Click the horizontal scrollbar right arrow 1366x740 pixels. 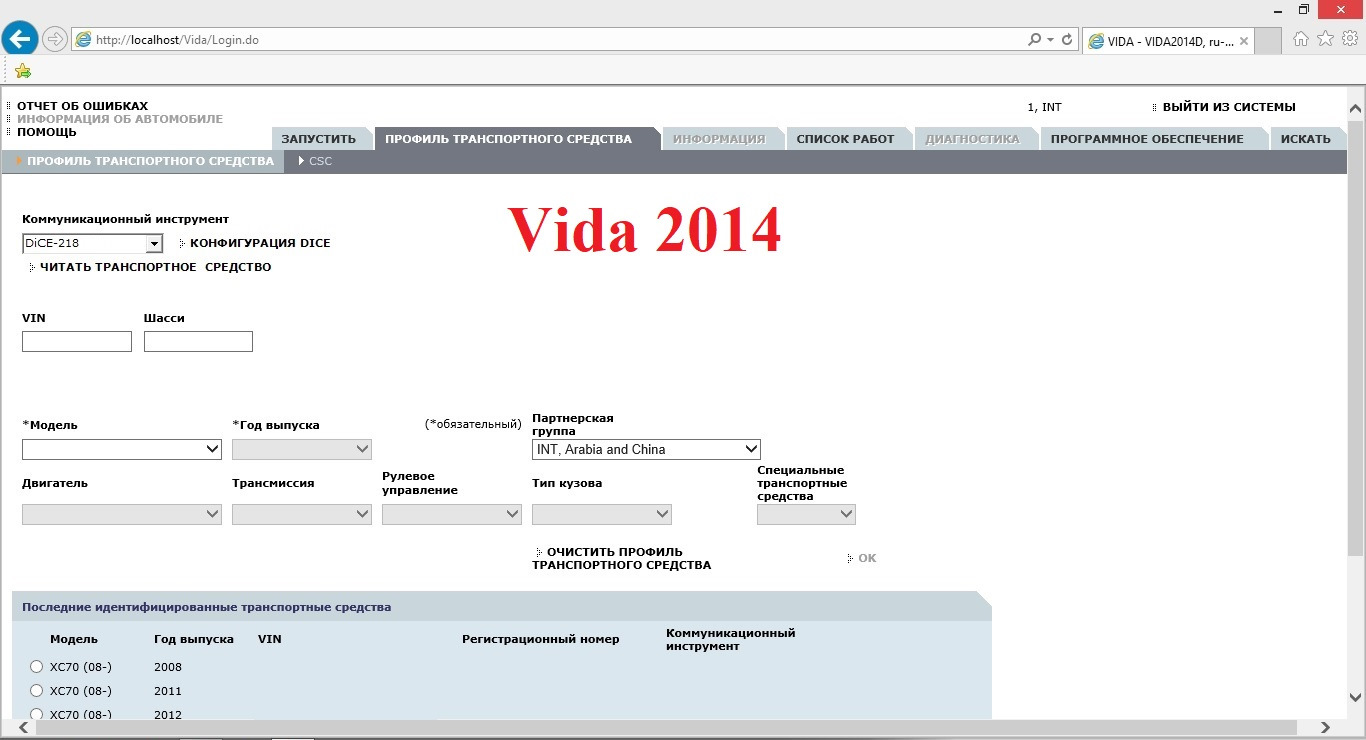1326,728
